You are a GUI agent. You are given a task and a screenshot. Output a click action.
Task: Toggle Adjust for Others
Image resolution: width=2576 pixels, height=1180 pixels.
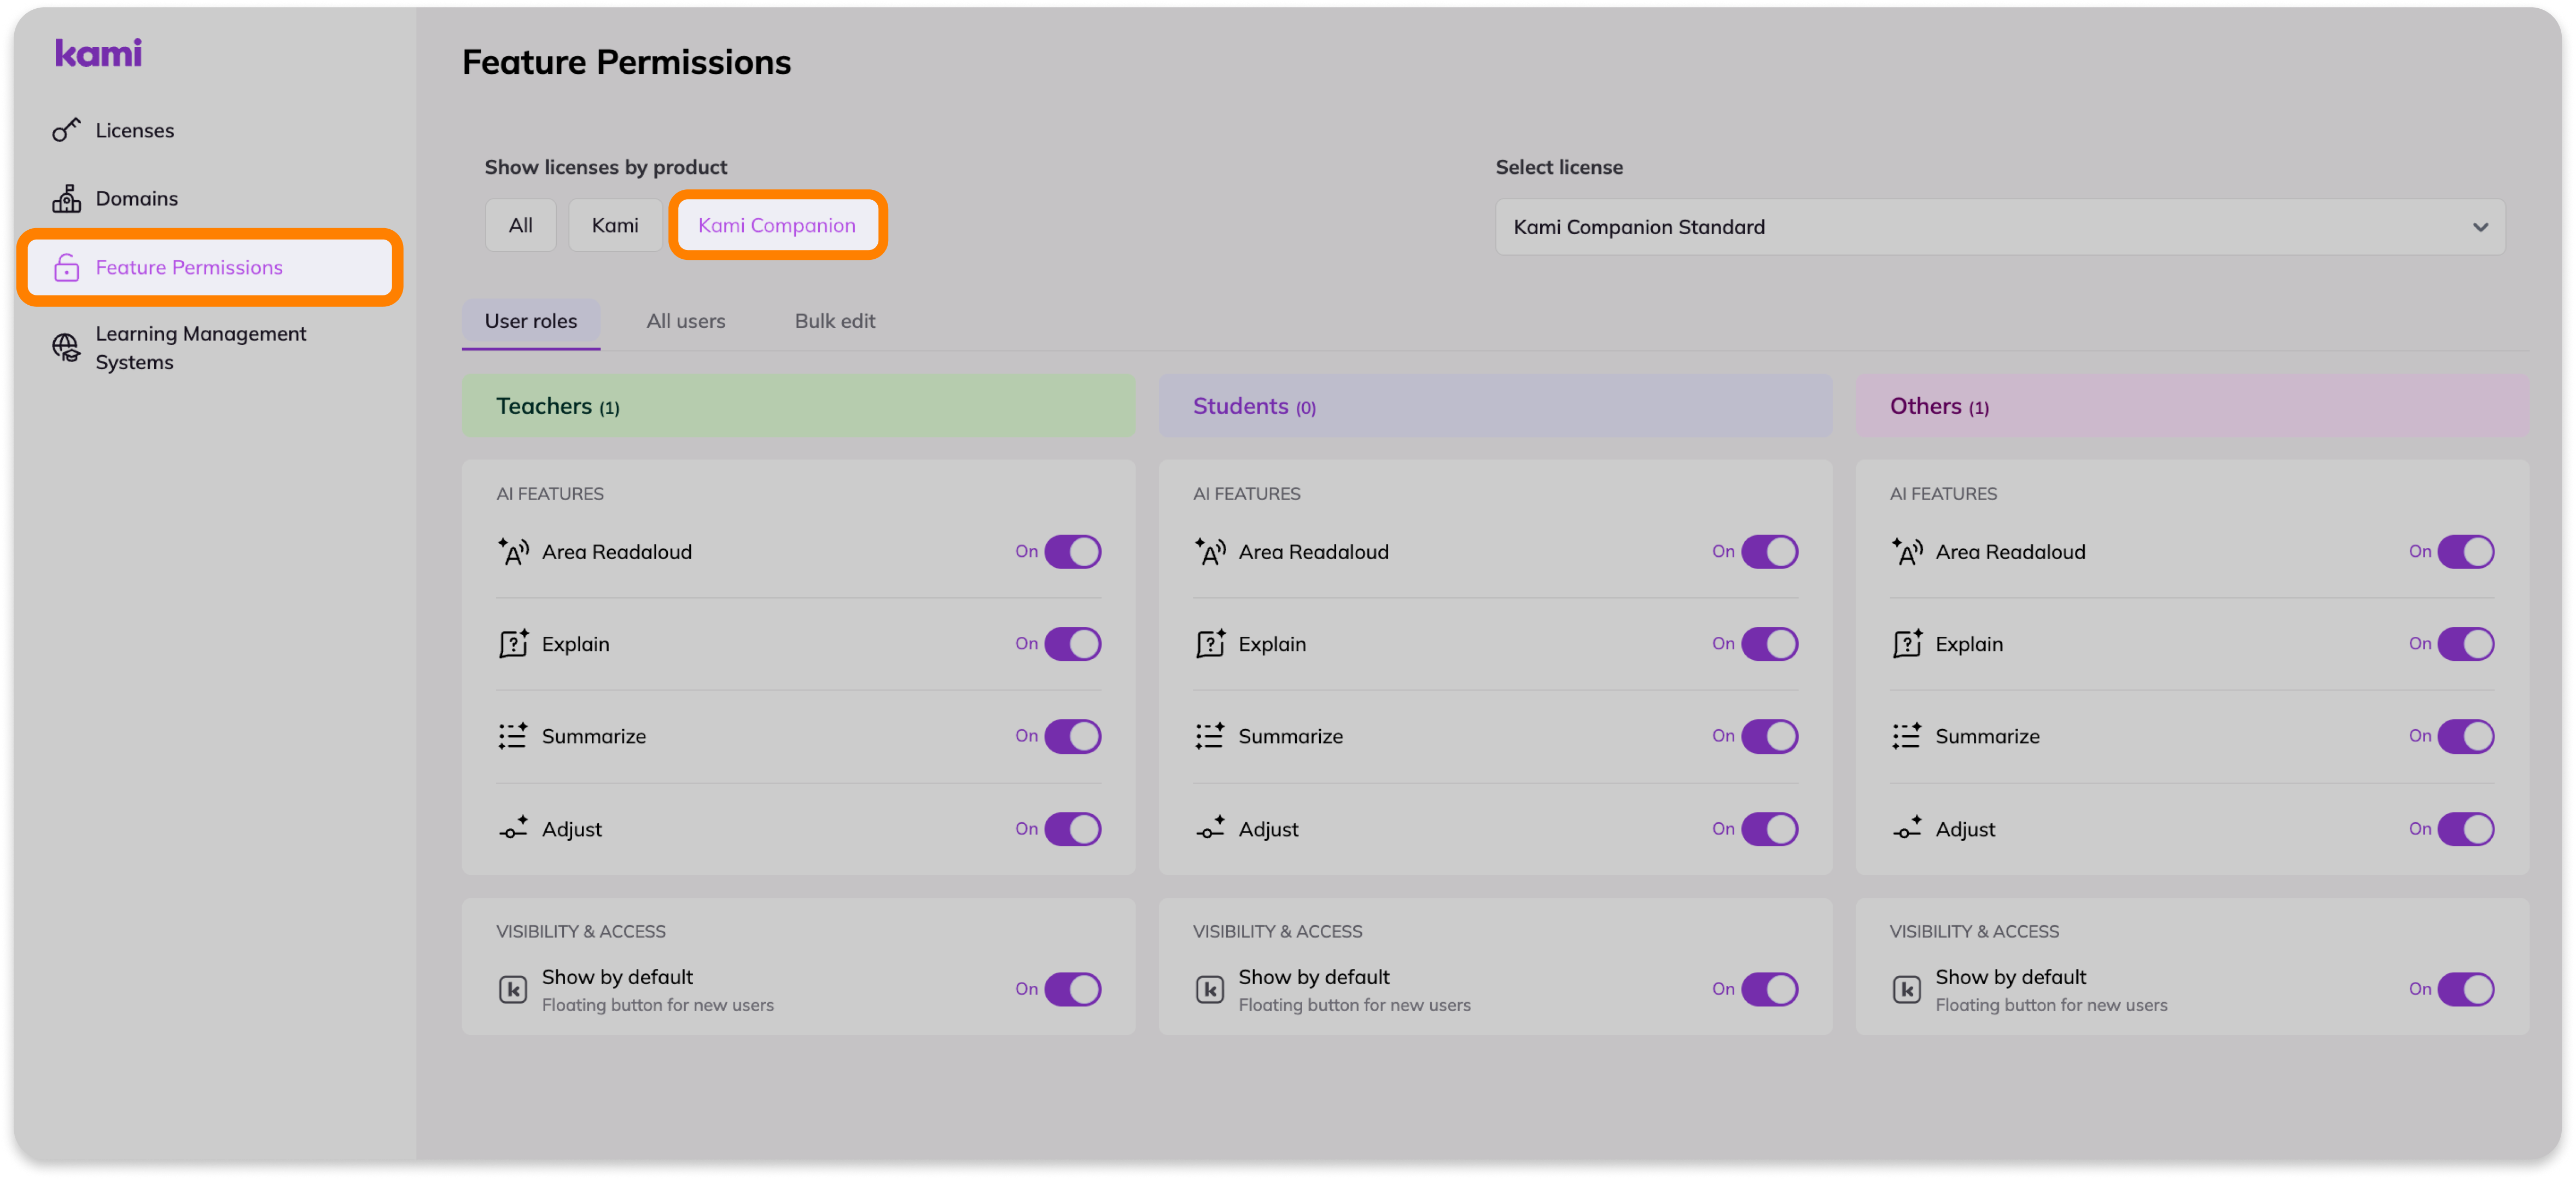click(x=2466, y=828)
